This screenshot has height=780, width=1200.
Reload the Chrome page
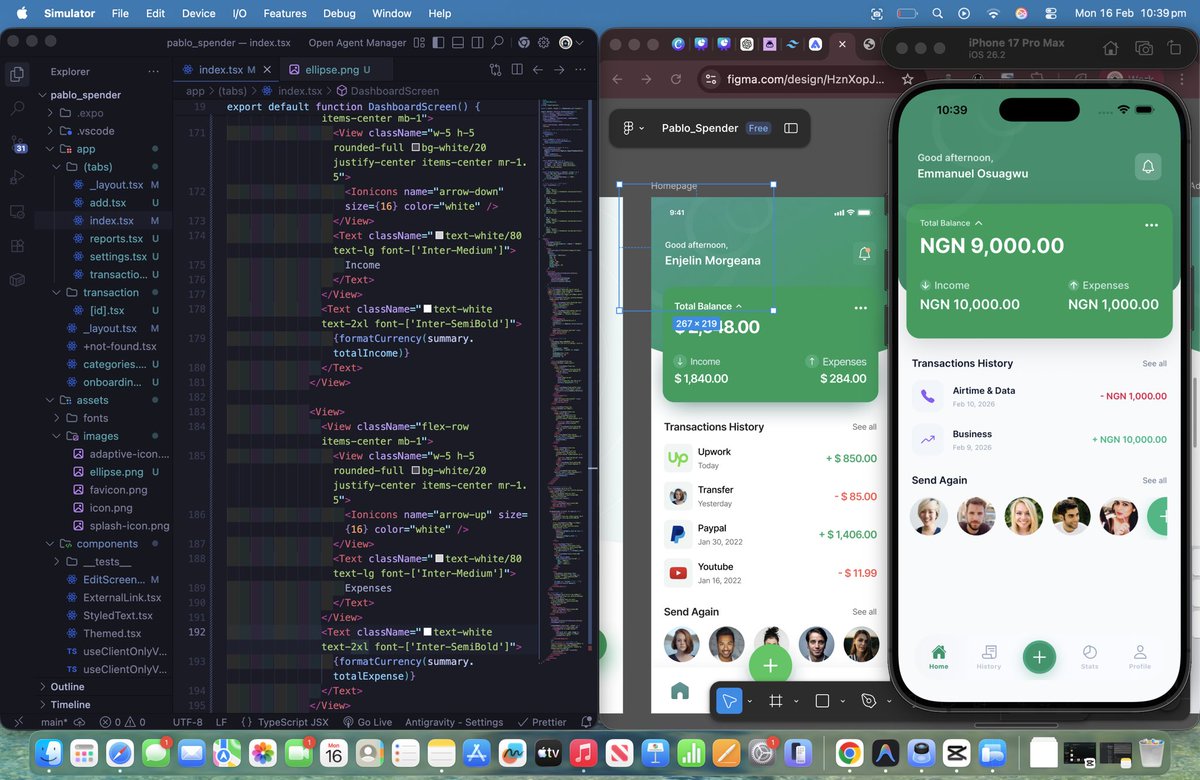677,79
